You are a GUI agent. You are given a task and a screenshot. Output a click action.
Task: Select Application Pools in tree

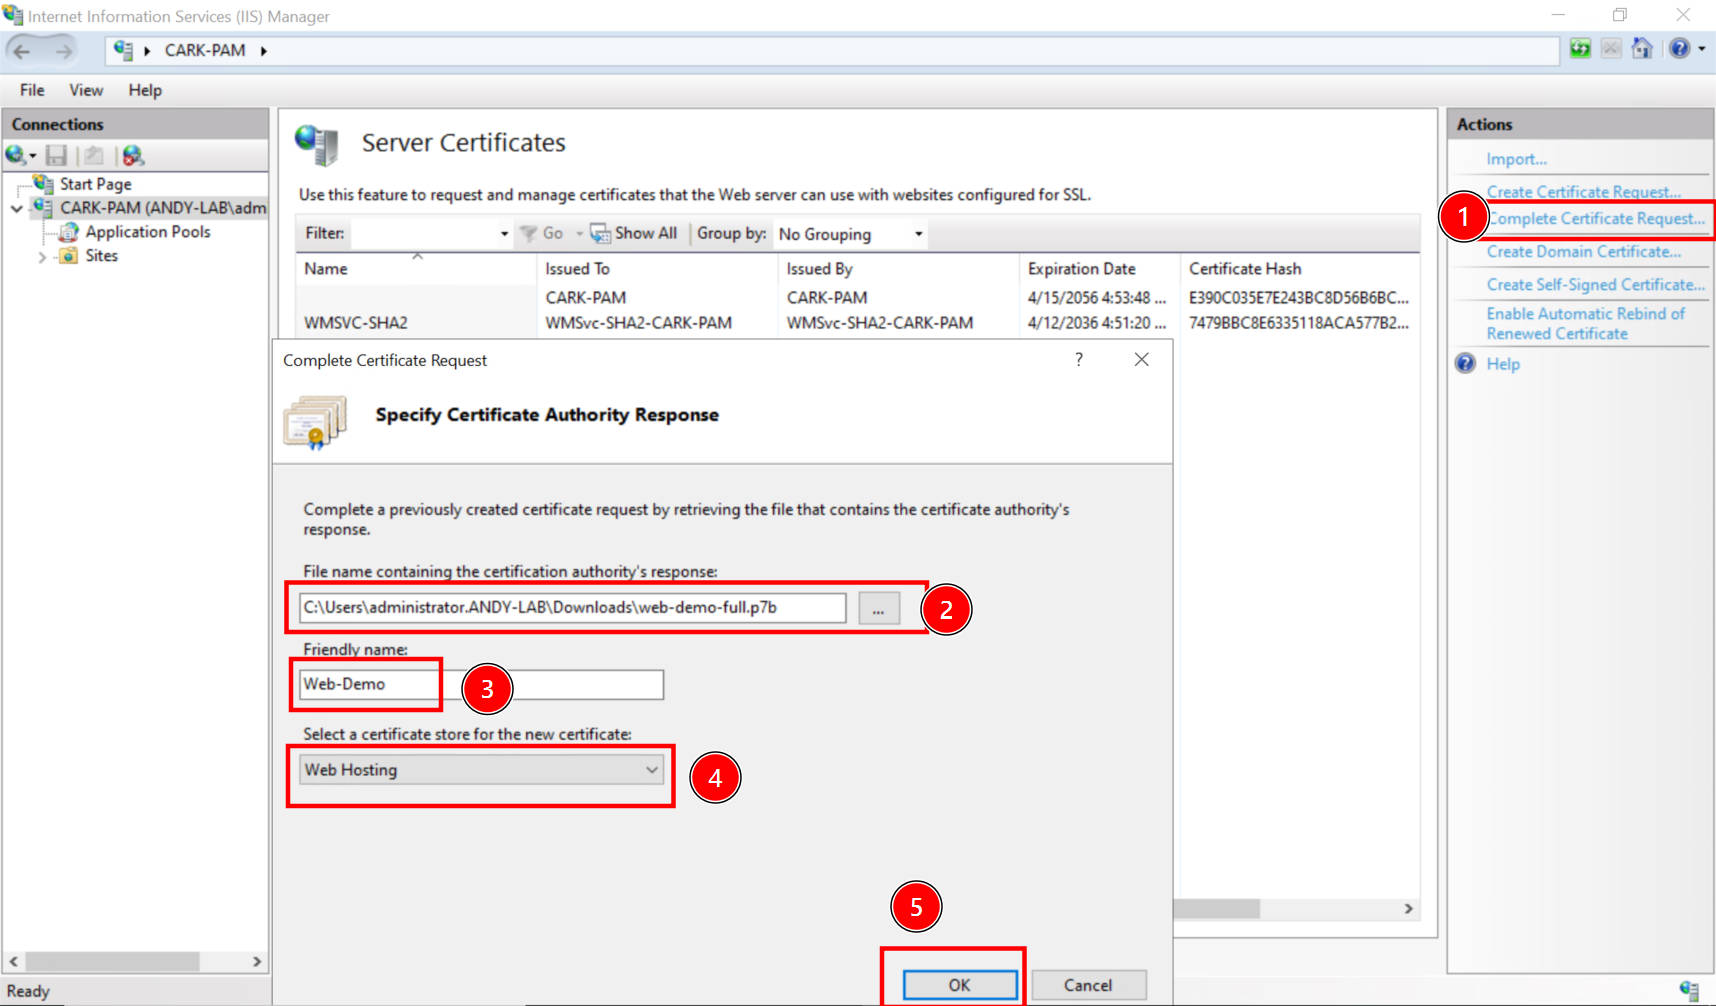[x=148, y=232]
